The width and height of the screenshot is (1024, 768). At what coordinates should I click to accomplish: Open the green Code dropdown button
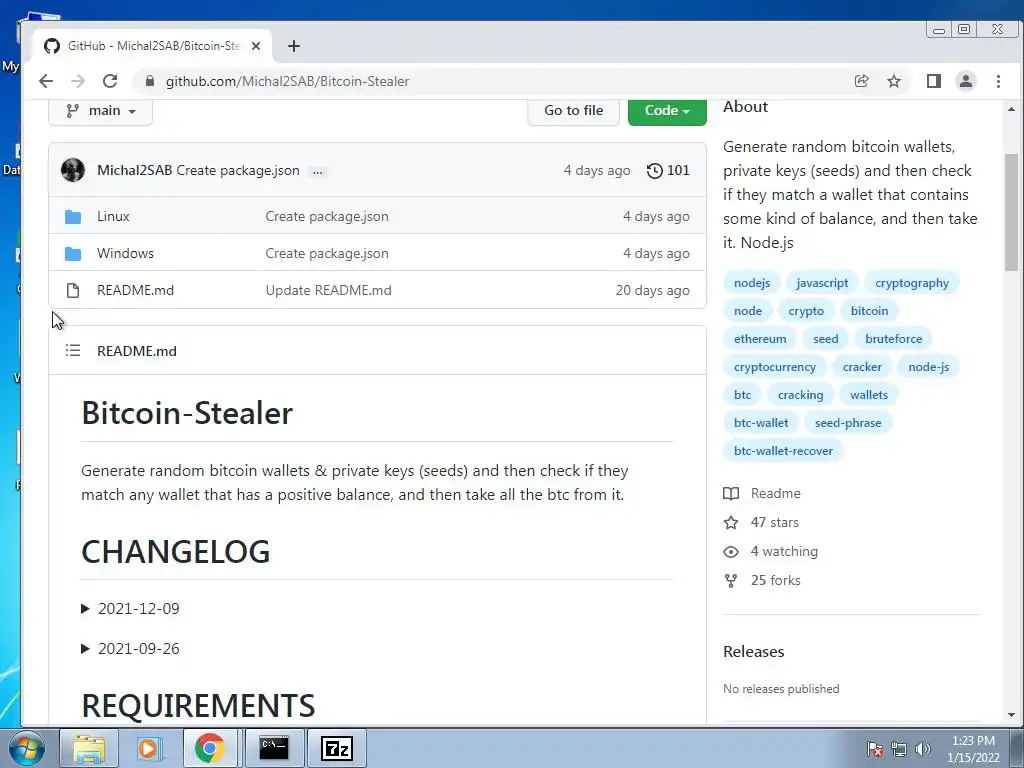[667, 110]
